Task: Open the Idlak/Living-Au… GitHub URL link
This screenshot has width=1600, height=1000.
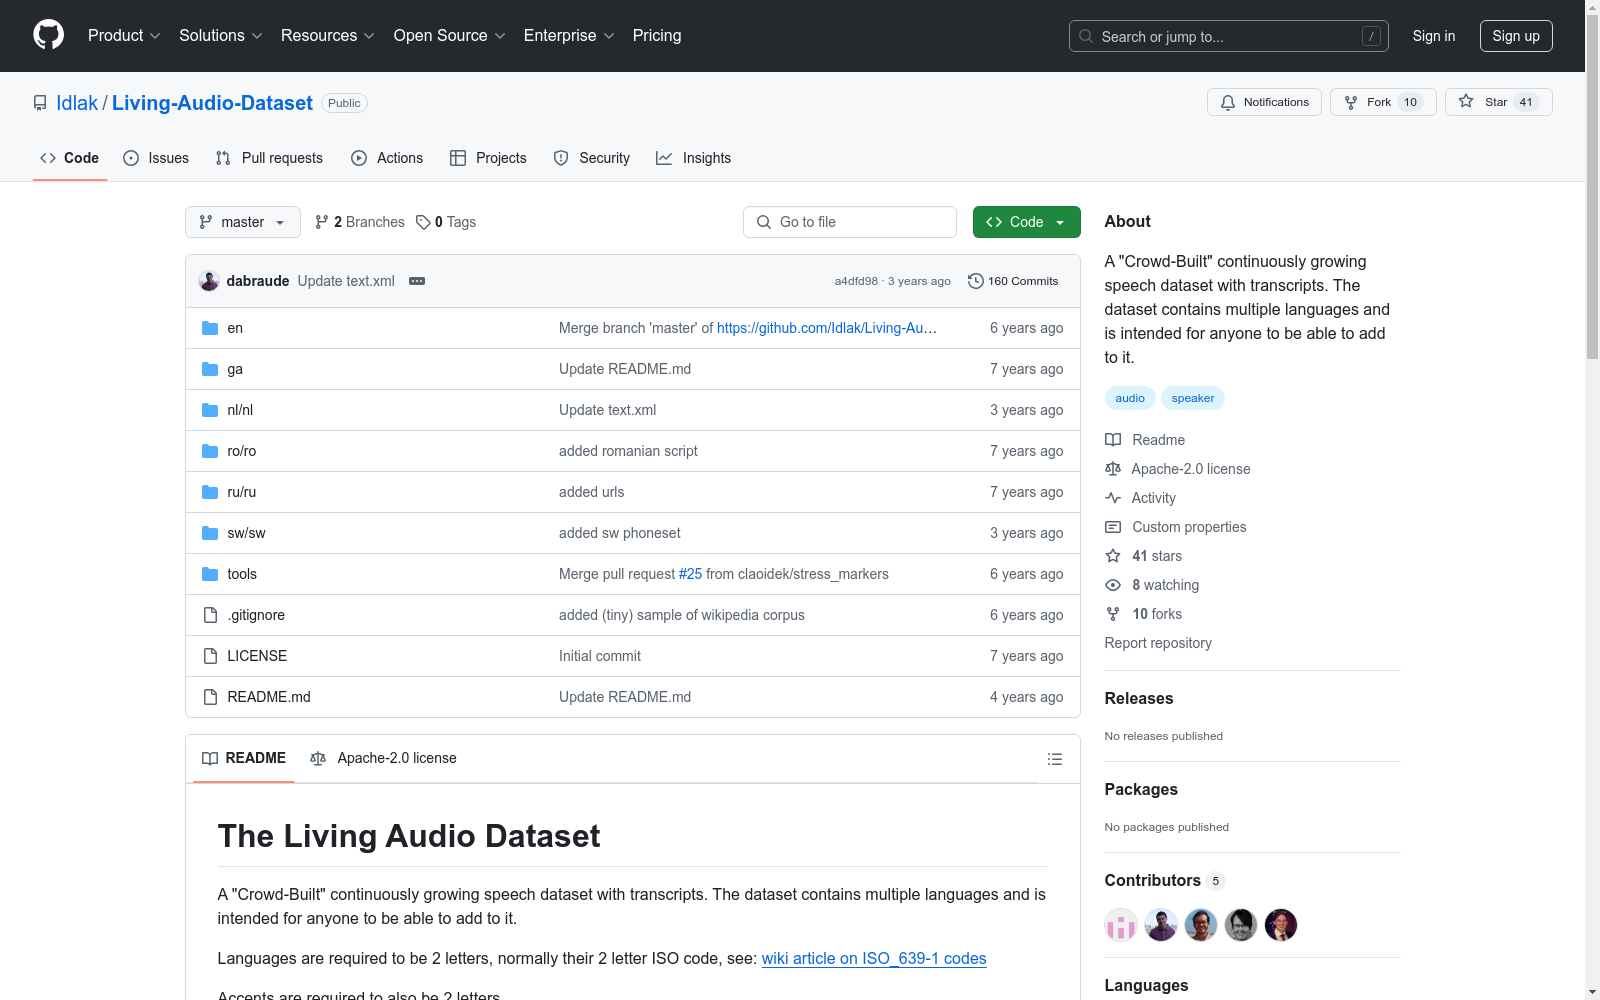Action: click(x=827, y=328)
